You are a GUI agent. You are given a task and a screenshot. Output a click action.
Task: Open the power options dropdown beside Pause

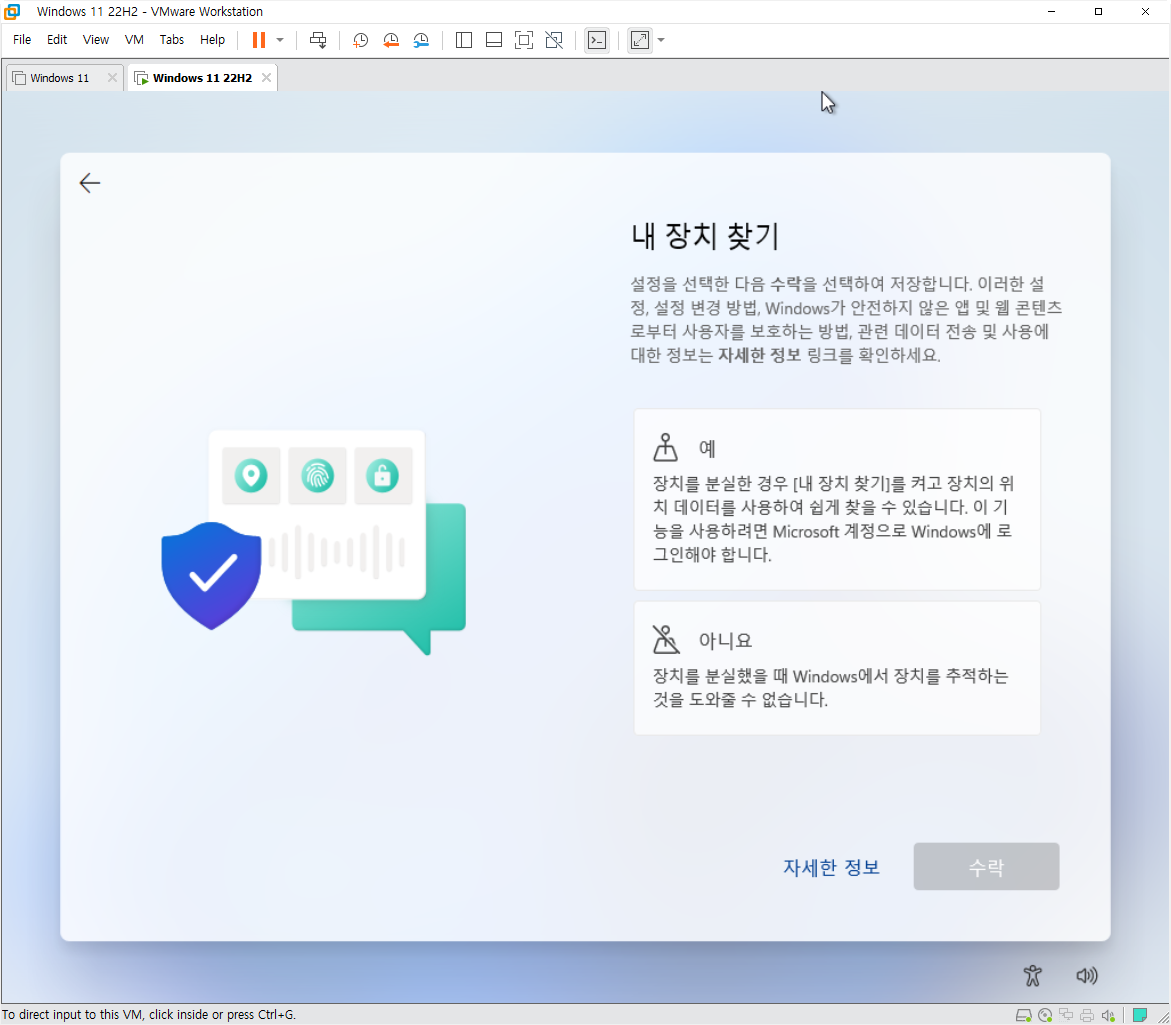tap(280, 40)
